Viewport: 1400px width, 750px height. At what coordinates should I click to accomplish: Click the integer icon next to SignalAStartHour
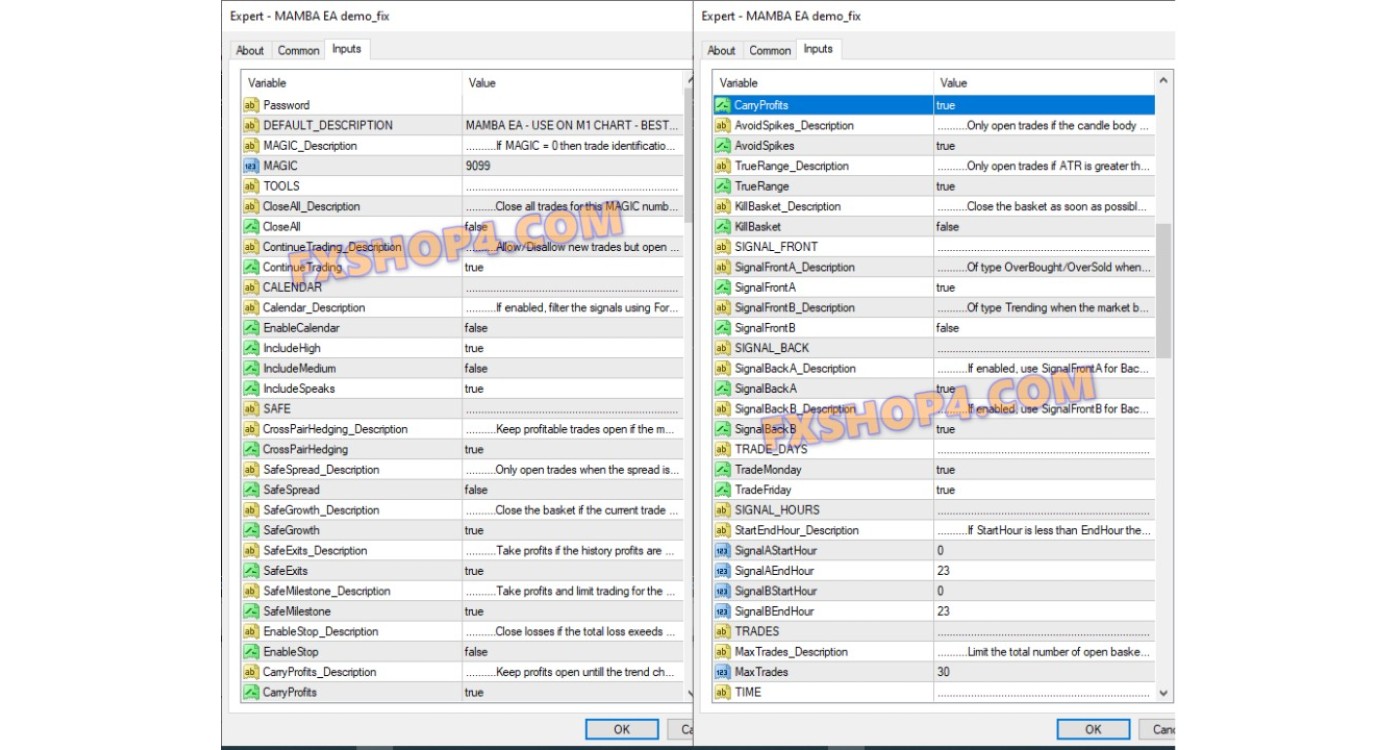tap(722, 551)
